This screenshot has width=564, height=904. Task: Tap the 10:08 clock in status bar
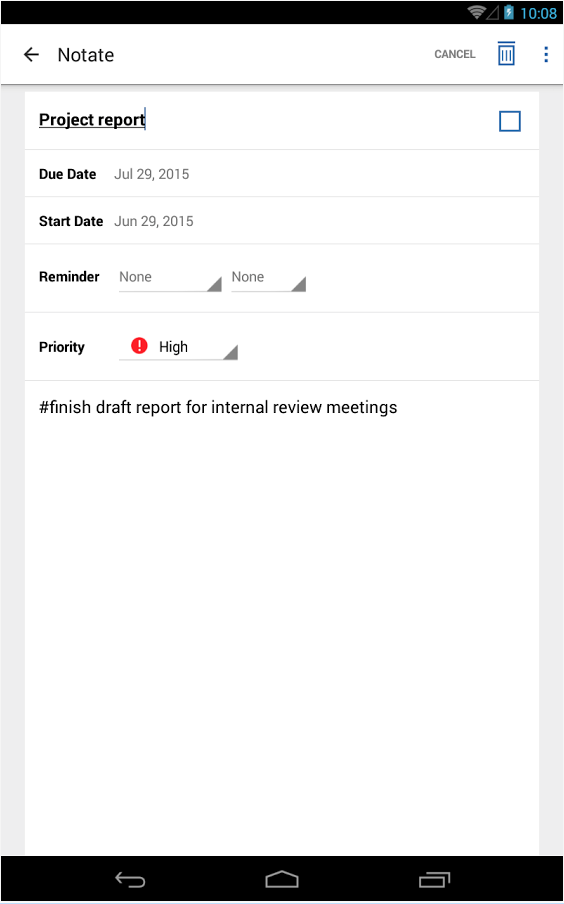pos(538,13)
